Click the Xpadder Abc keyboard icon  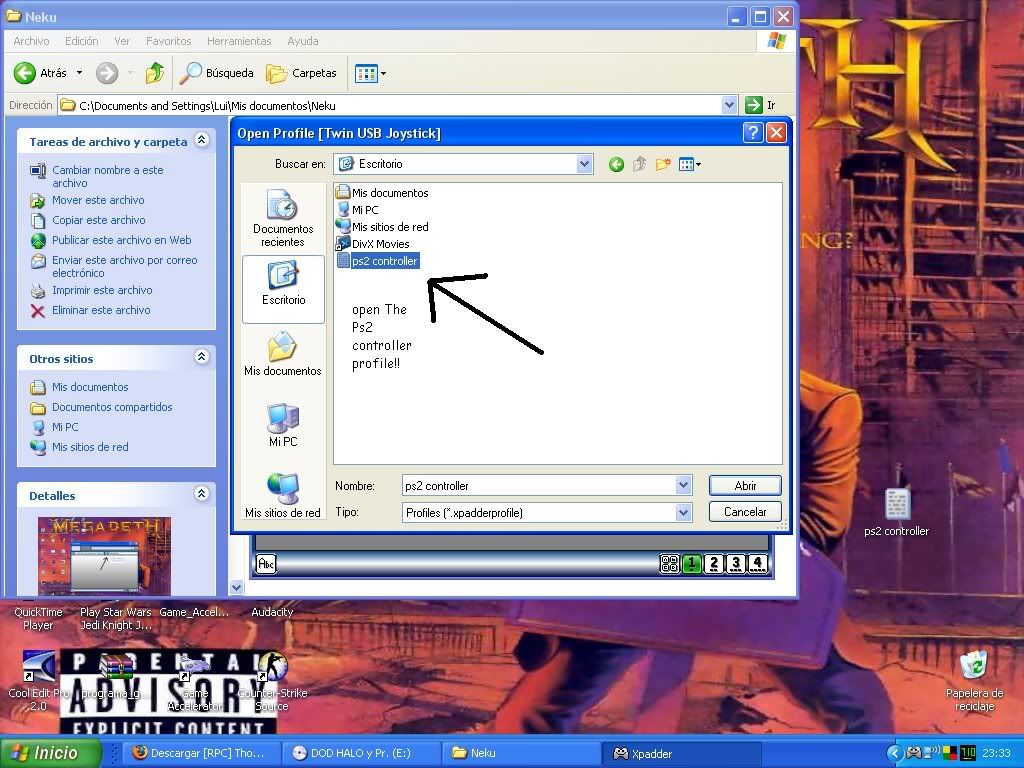pyautogui.click(x=266, y=563)
